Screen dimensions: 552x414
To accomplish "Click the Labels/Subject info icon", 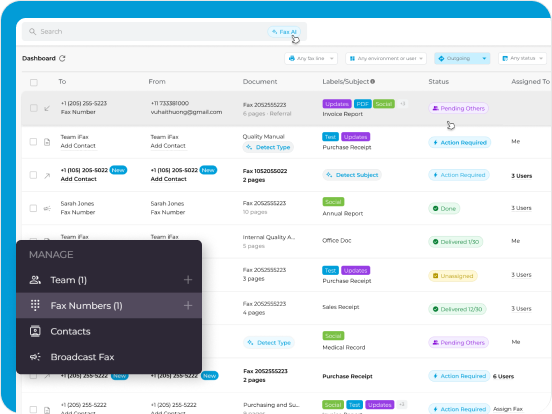I will point(372,82).
